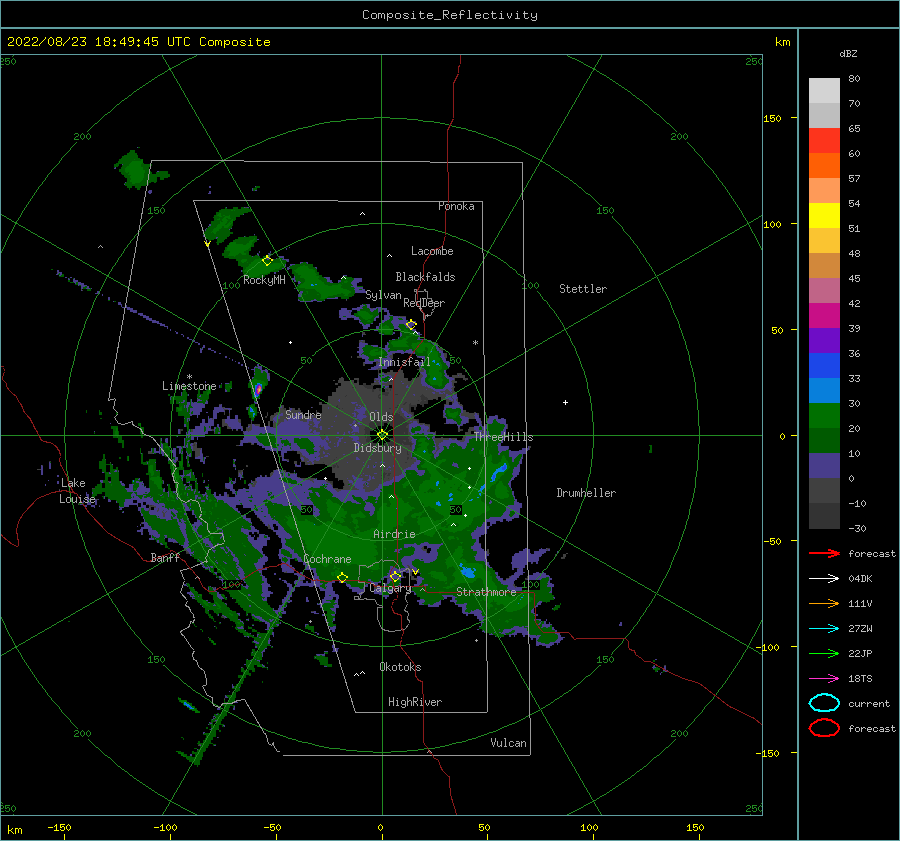
Task: Click the red forecast ellipse icon
Action: tap(824, 728)
